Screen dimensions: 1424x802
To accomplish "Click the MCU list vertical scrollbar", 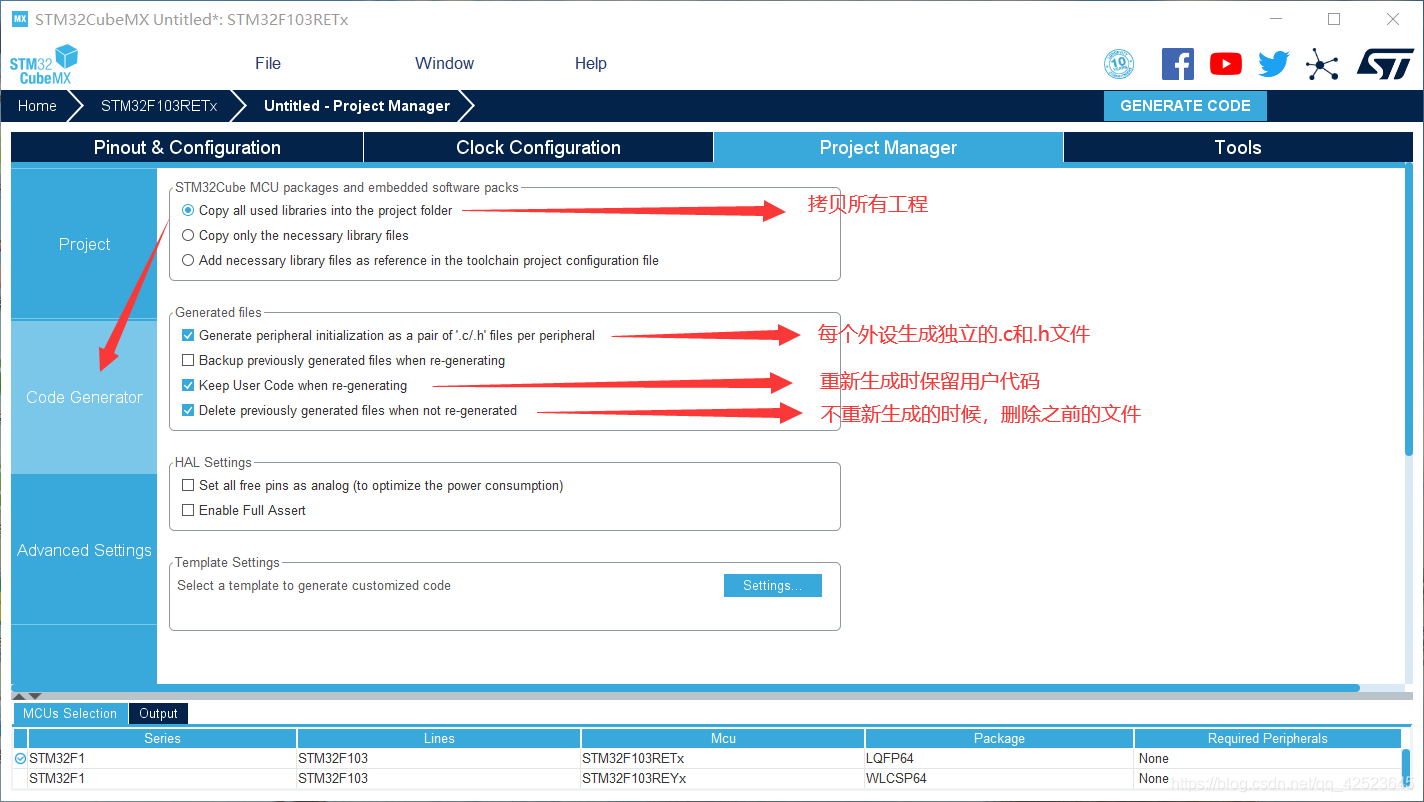I will (1406, 770).
